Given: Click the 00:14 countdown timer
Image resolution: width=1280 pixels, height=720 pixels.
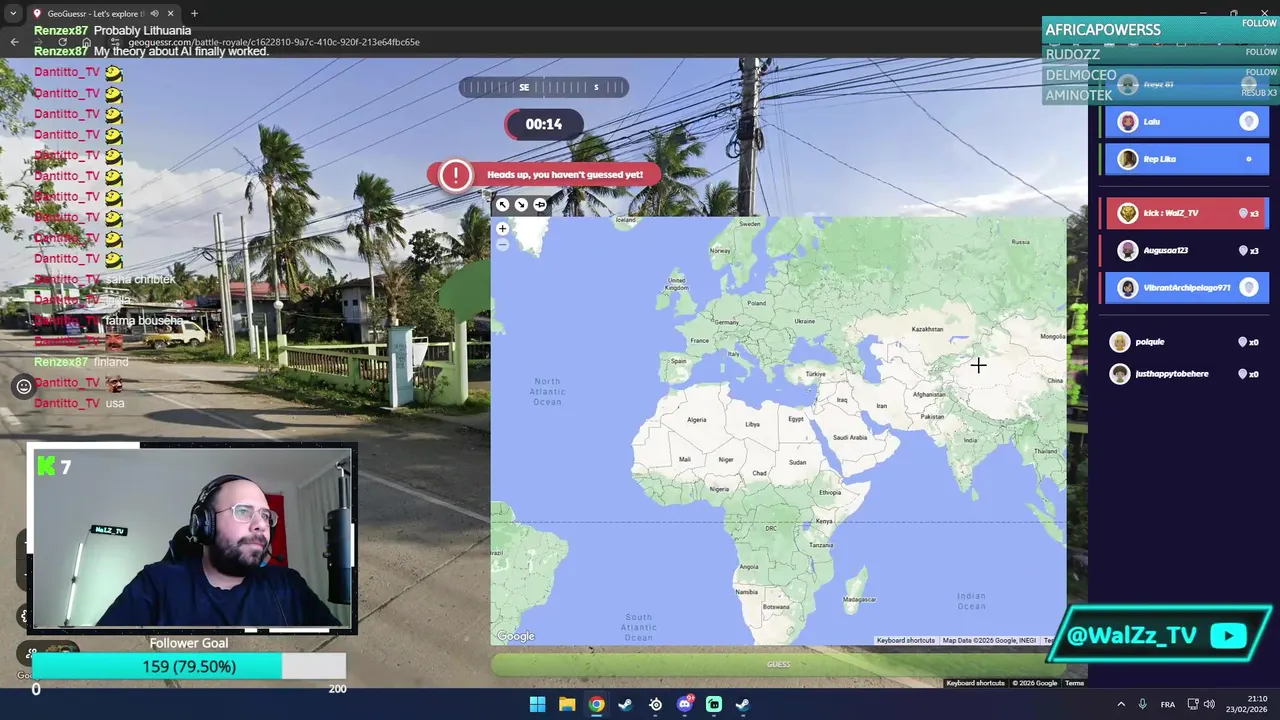Looking at the screenshot, I should click(543, 124).
